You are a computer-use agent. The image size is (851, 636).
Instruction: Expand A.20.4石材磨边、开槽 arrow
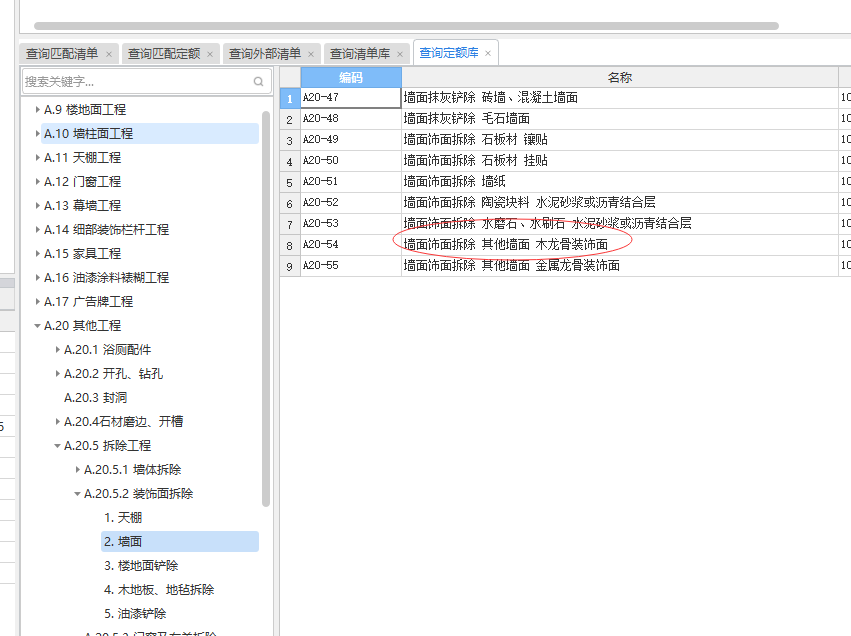point(58,421)
